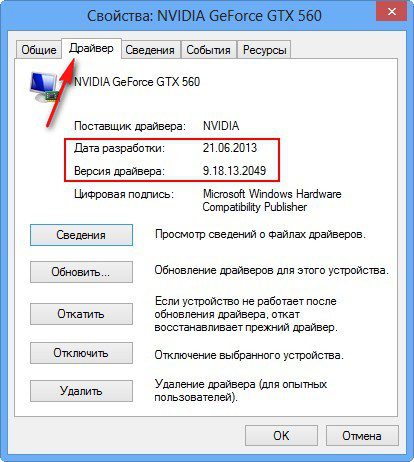414x462 pixels.
Task: Open the События tab
Action: pos(208,50)
